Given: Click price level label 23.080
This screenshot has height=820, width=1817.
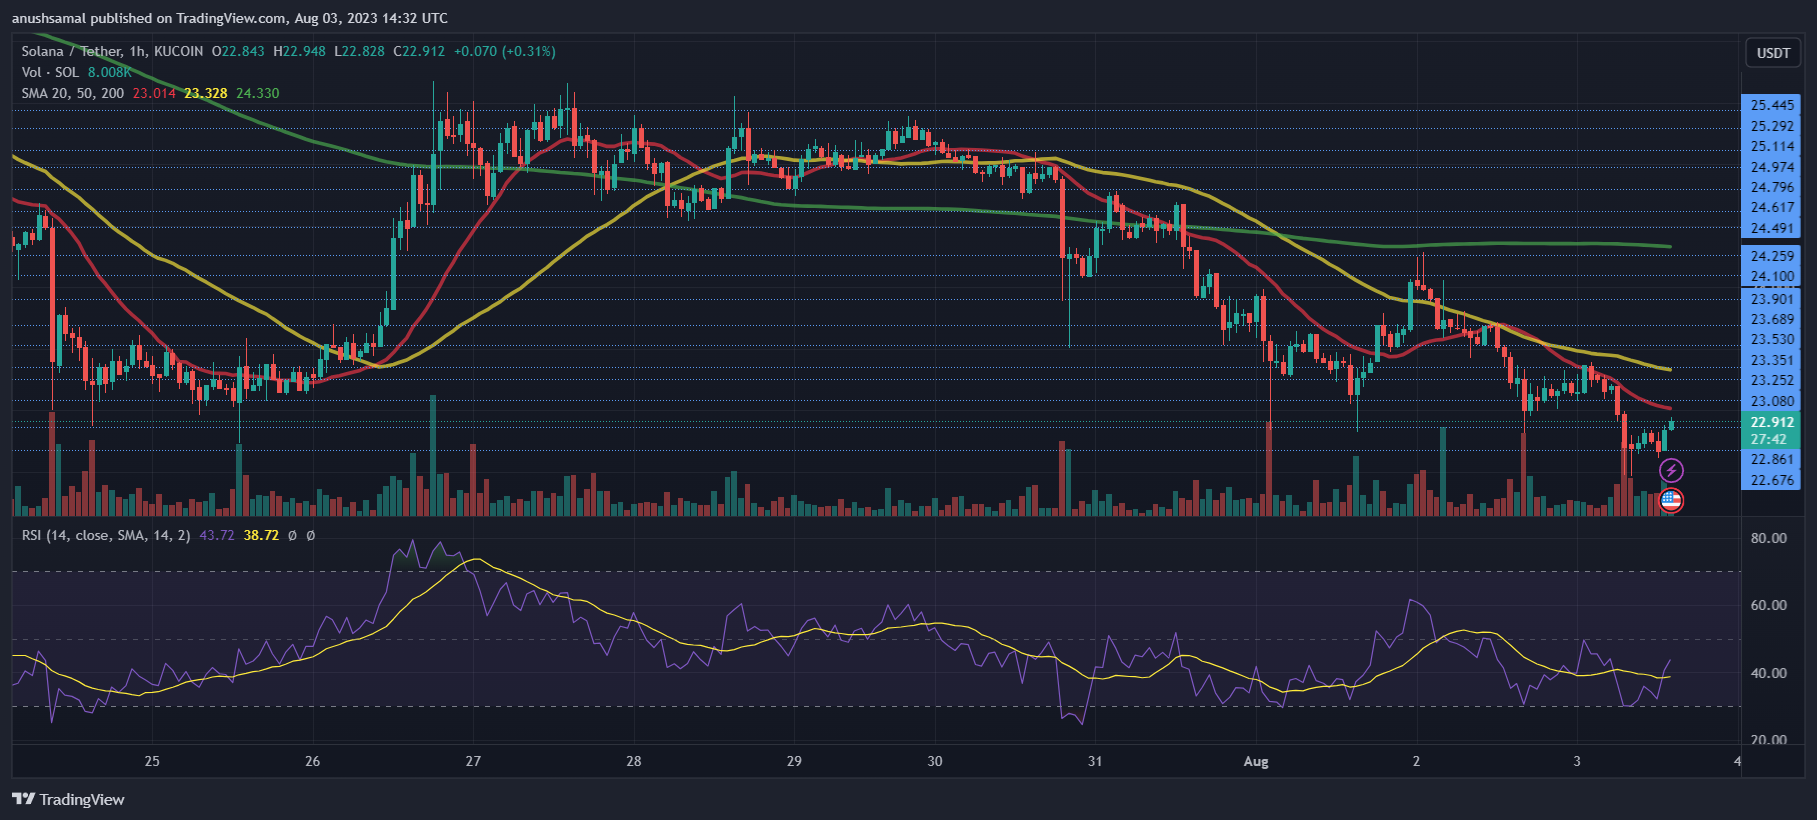Looking at the screenshot, I should 1772,401.
